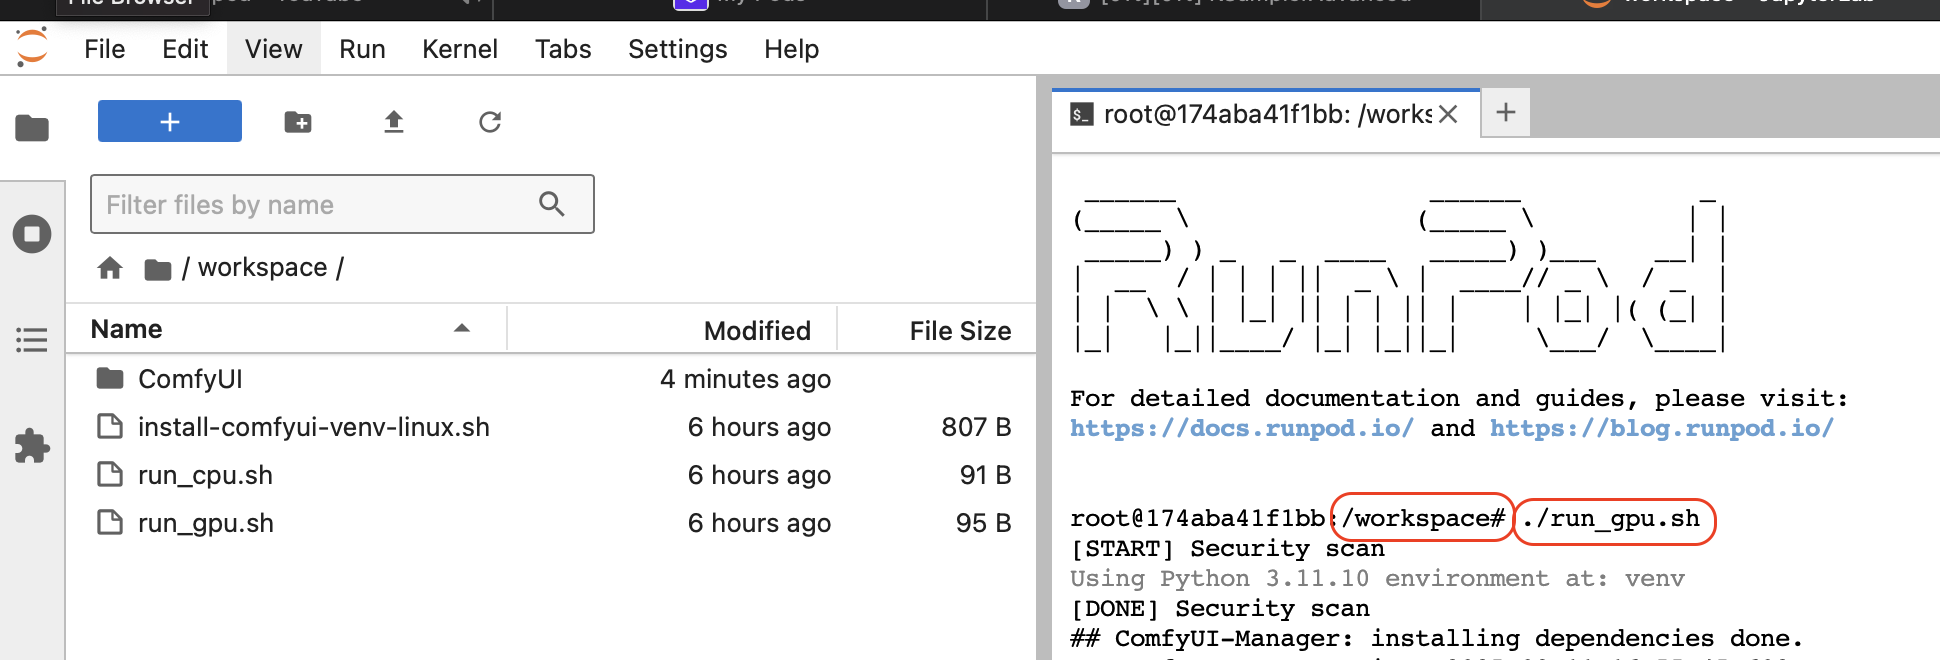Create a new folder using the toolbar icon
Image resolution: width=1940 pixels, height=660 pixels.
pos(298,122)
